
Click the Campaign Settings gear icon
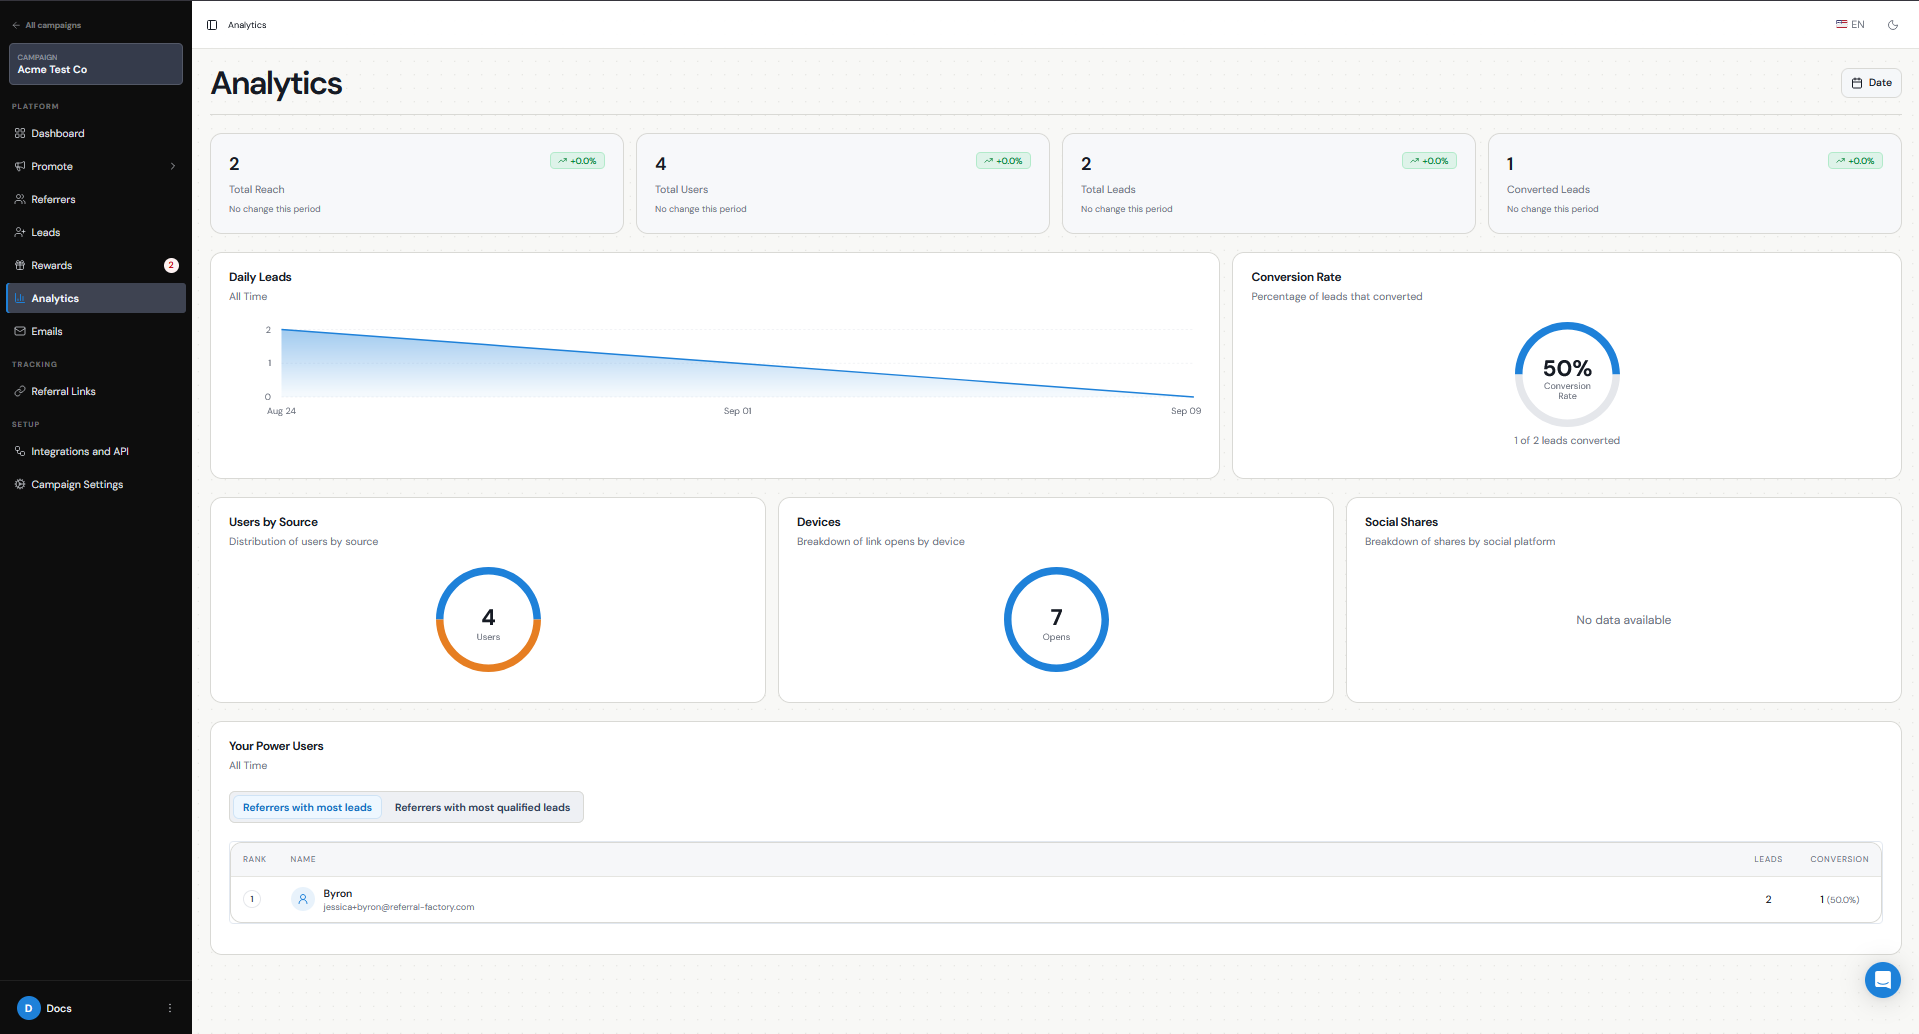20,484
